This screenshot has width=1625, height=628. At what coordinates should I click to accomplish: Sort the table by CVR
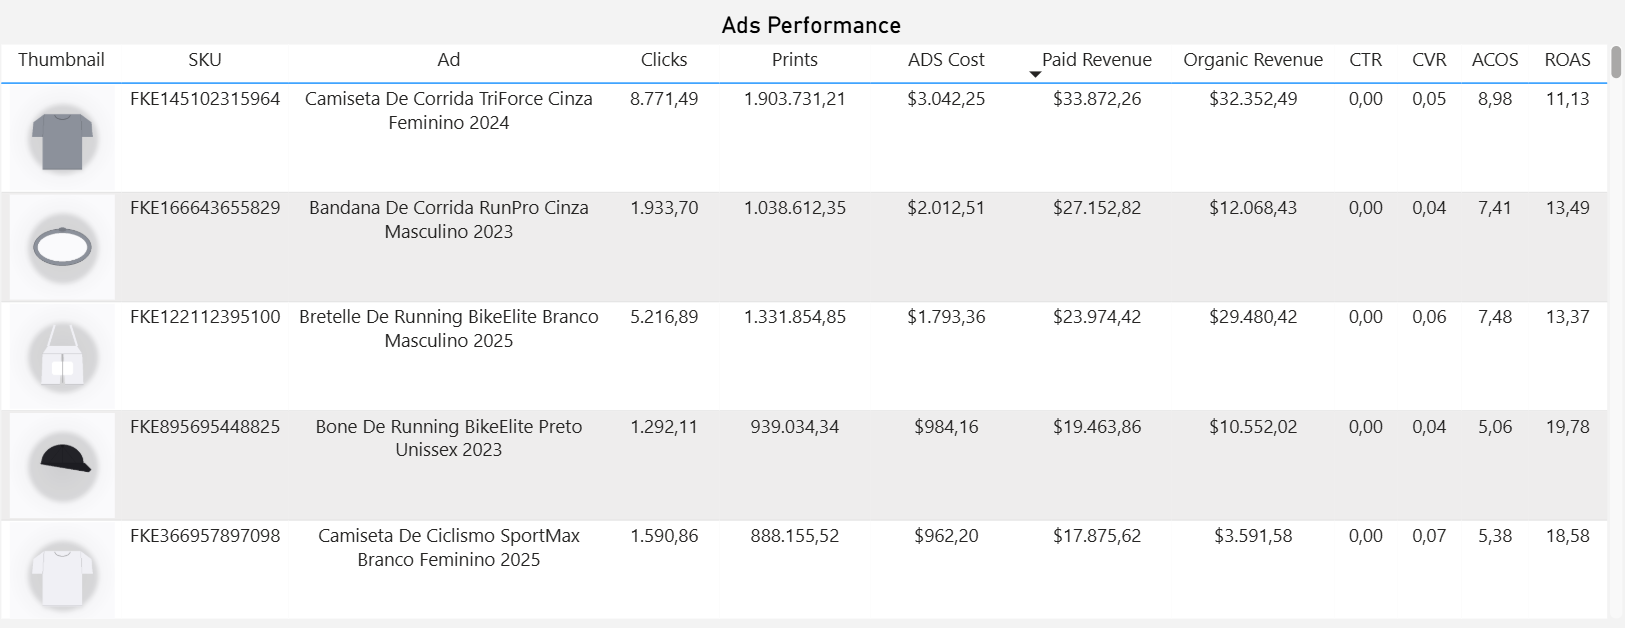click(1428, 60)
